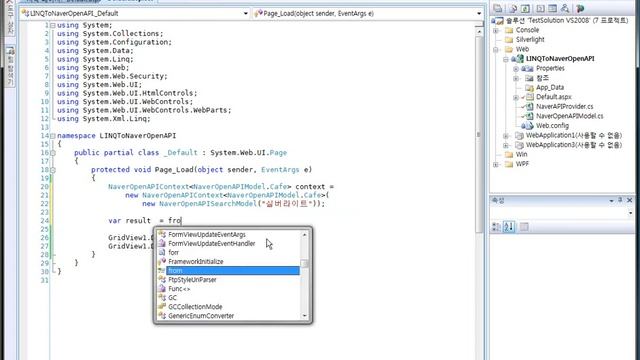Click the Silverlight folder icon
640x360 pixels.
click(x=509, y=40)
